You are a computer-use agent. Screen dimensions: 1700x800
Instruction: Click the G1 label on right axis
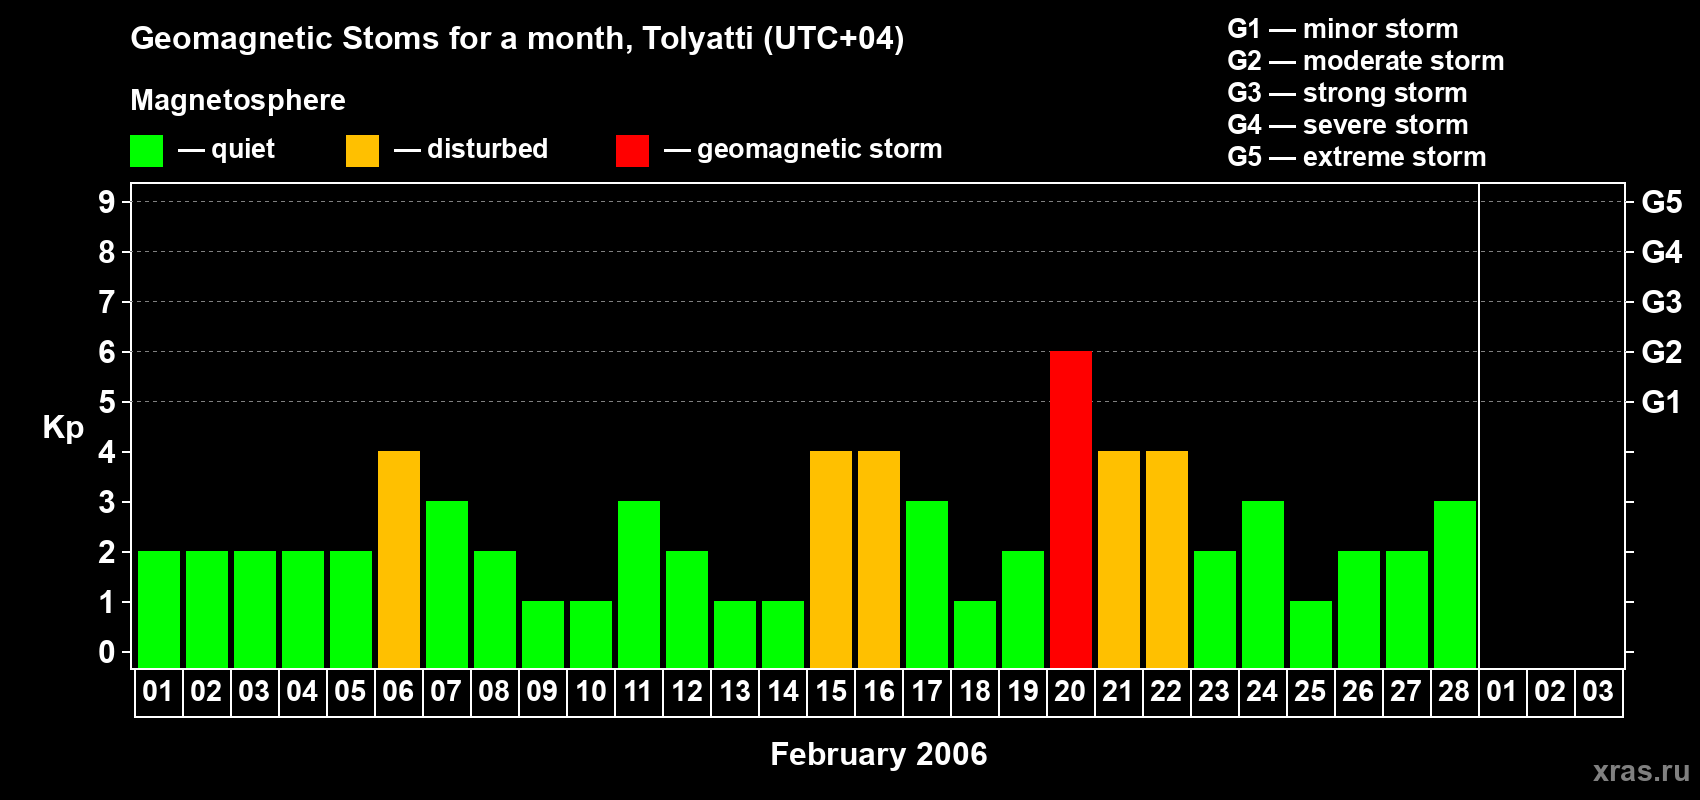1662,402
